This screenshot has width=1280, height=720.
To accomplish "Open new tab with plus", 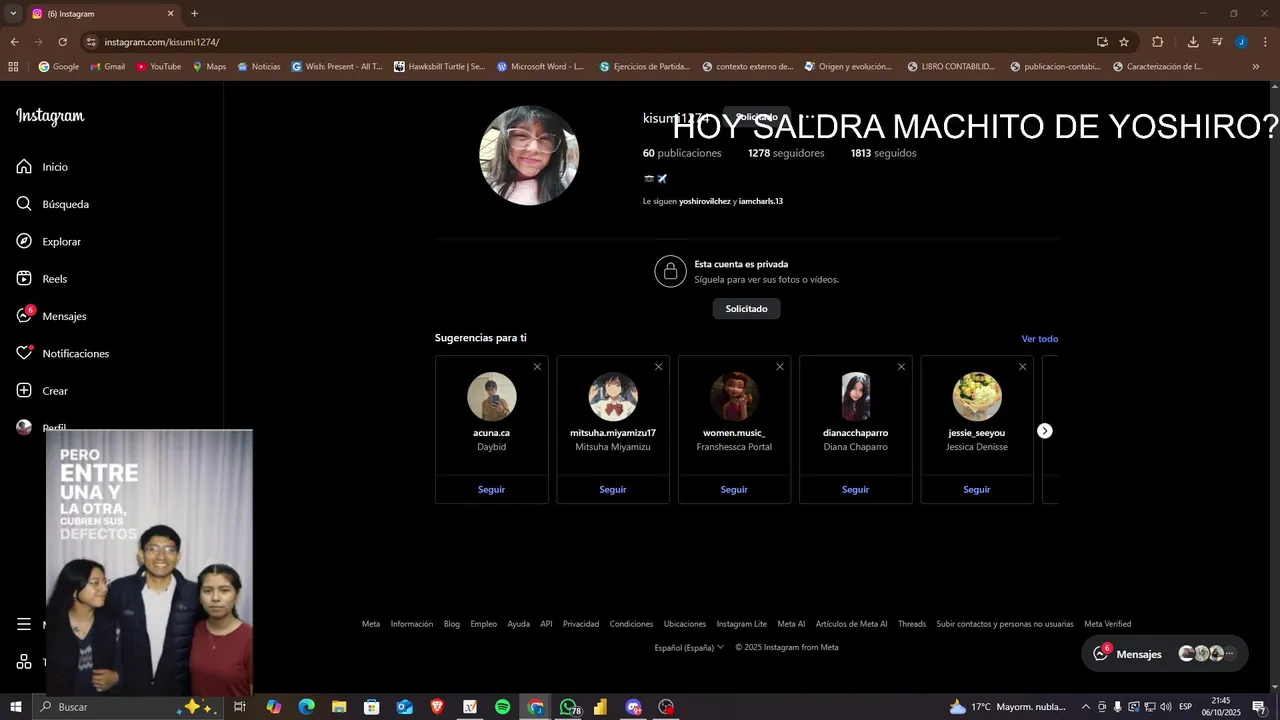I will pyautogui.click(x=194, y=14).
